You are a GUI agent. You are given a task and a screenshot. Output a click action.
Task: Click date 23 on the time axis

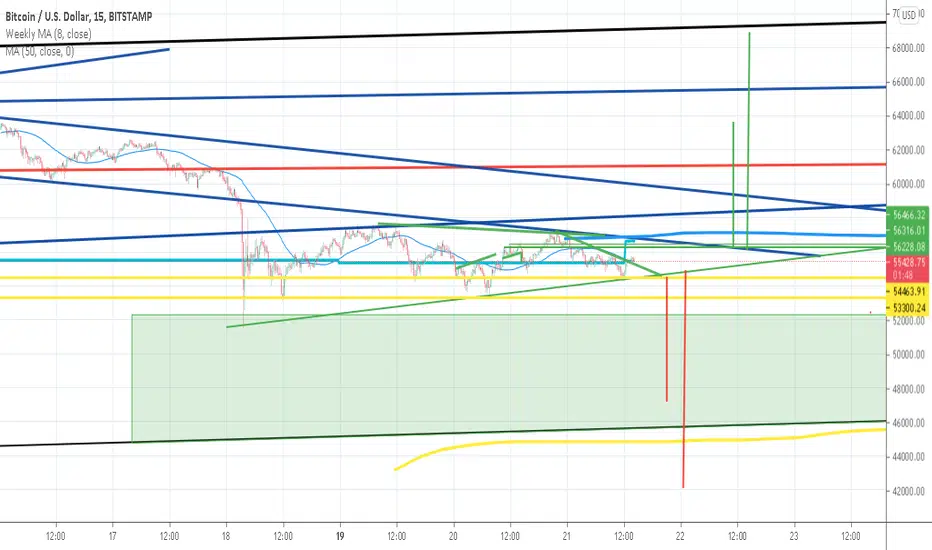coord(794,536)
